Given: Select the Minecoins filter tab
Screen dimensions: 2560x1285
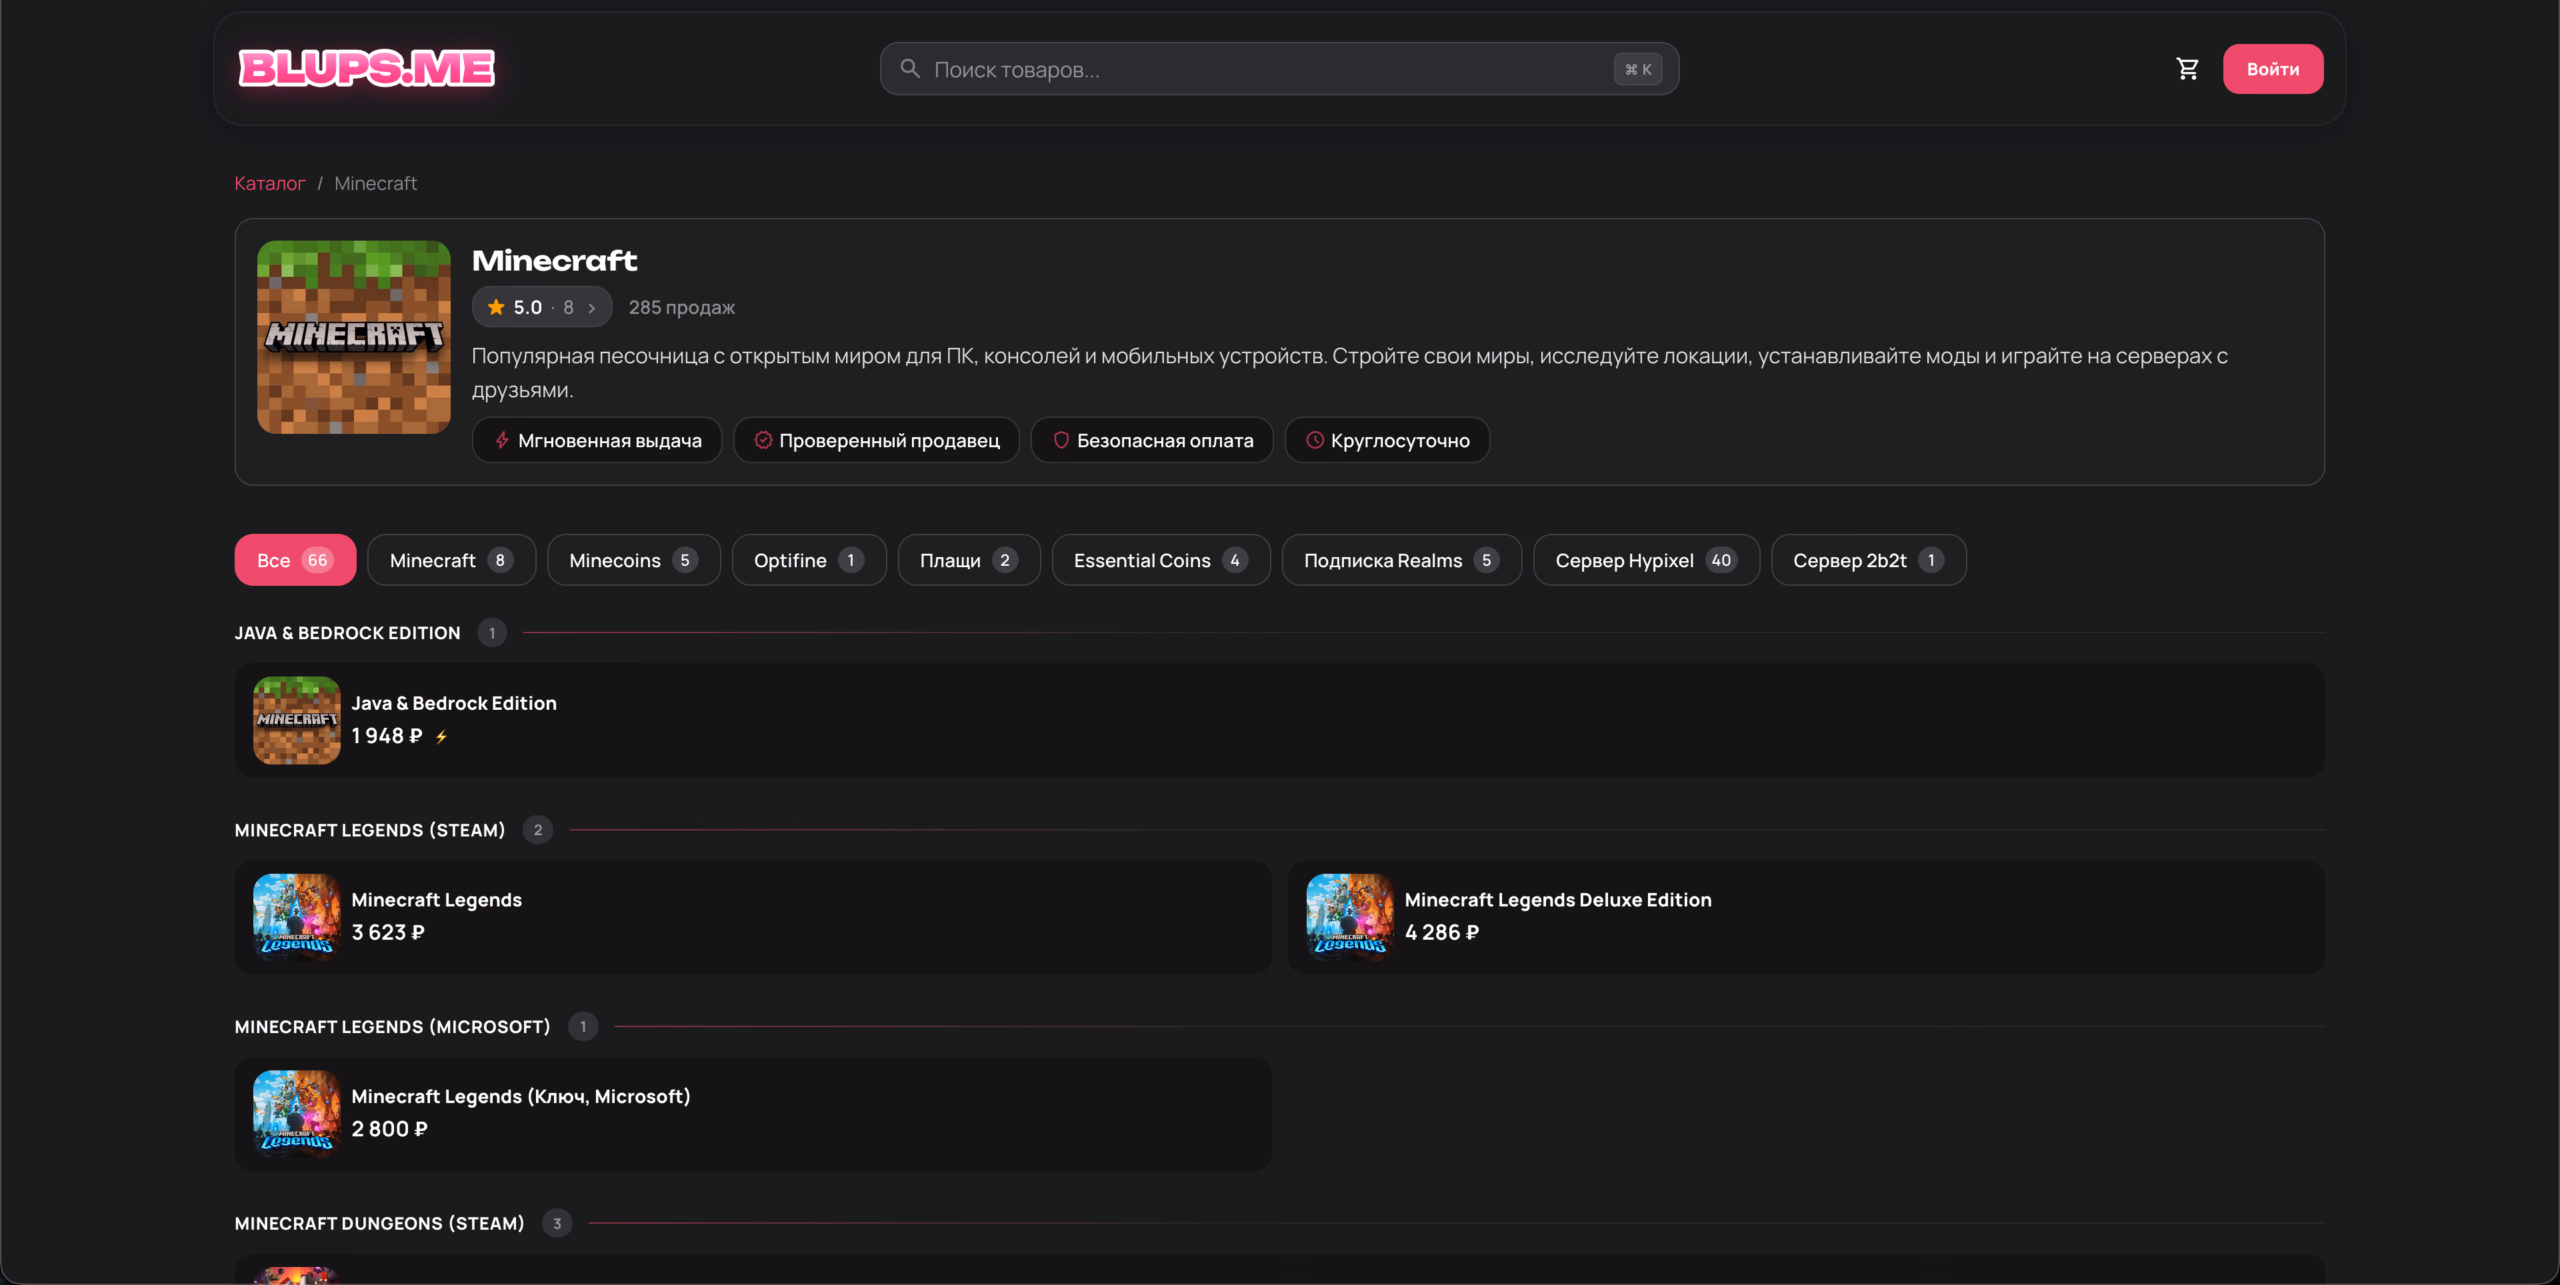Looking at the screenshot, I should tap(634, 560).
